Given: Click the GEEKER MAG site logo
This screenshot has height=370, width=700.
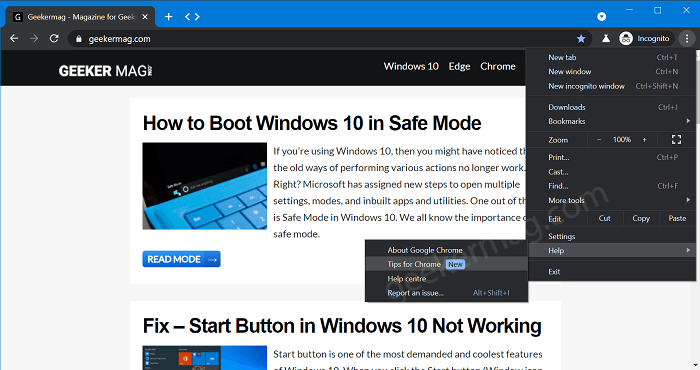Looking at the screenshot, I should click(x=105, y=71).
